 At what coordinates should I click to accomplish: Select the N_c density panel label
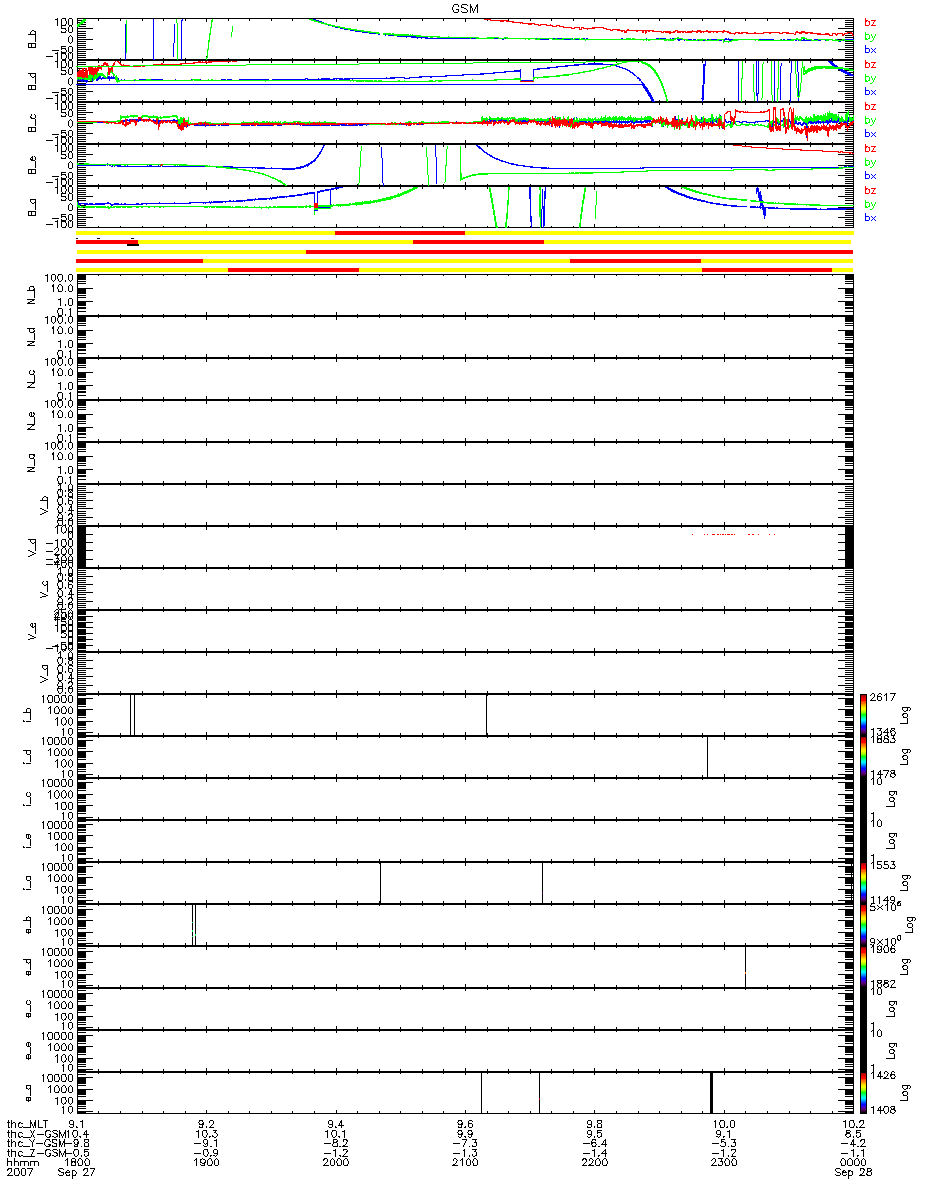click(30, 378)
